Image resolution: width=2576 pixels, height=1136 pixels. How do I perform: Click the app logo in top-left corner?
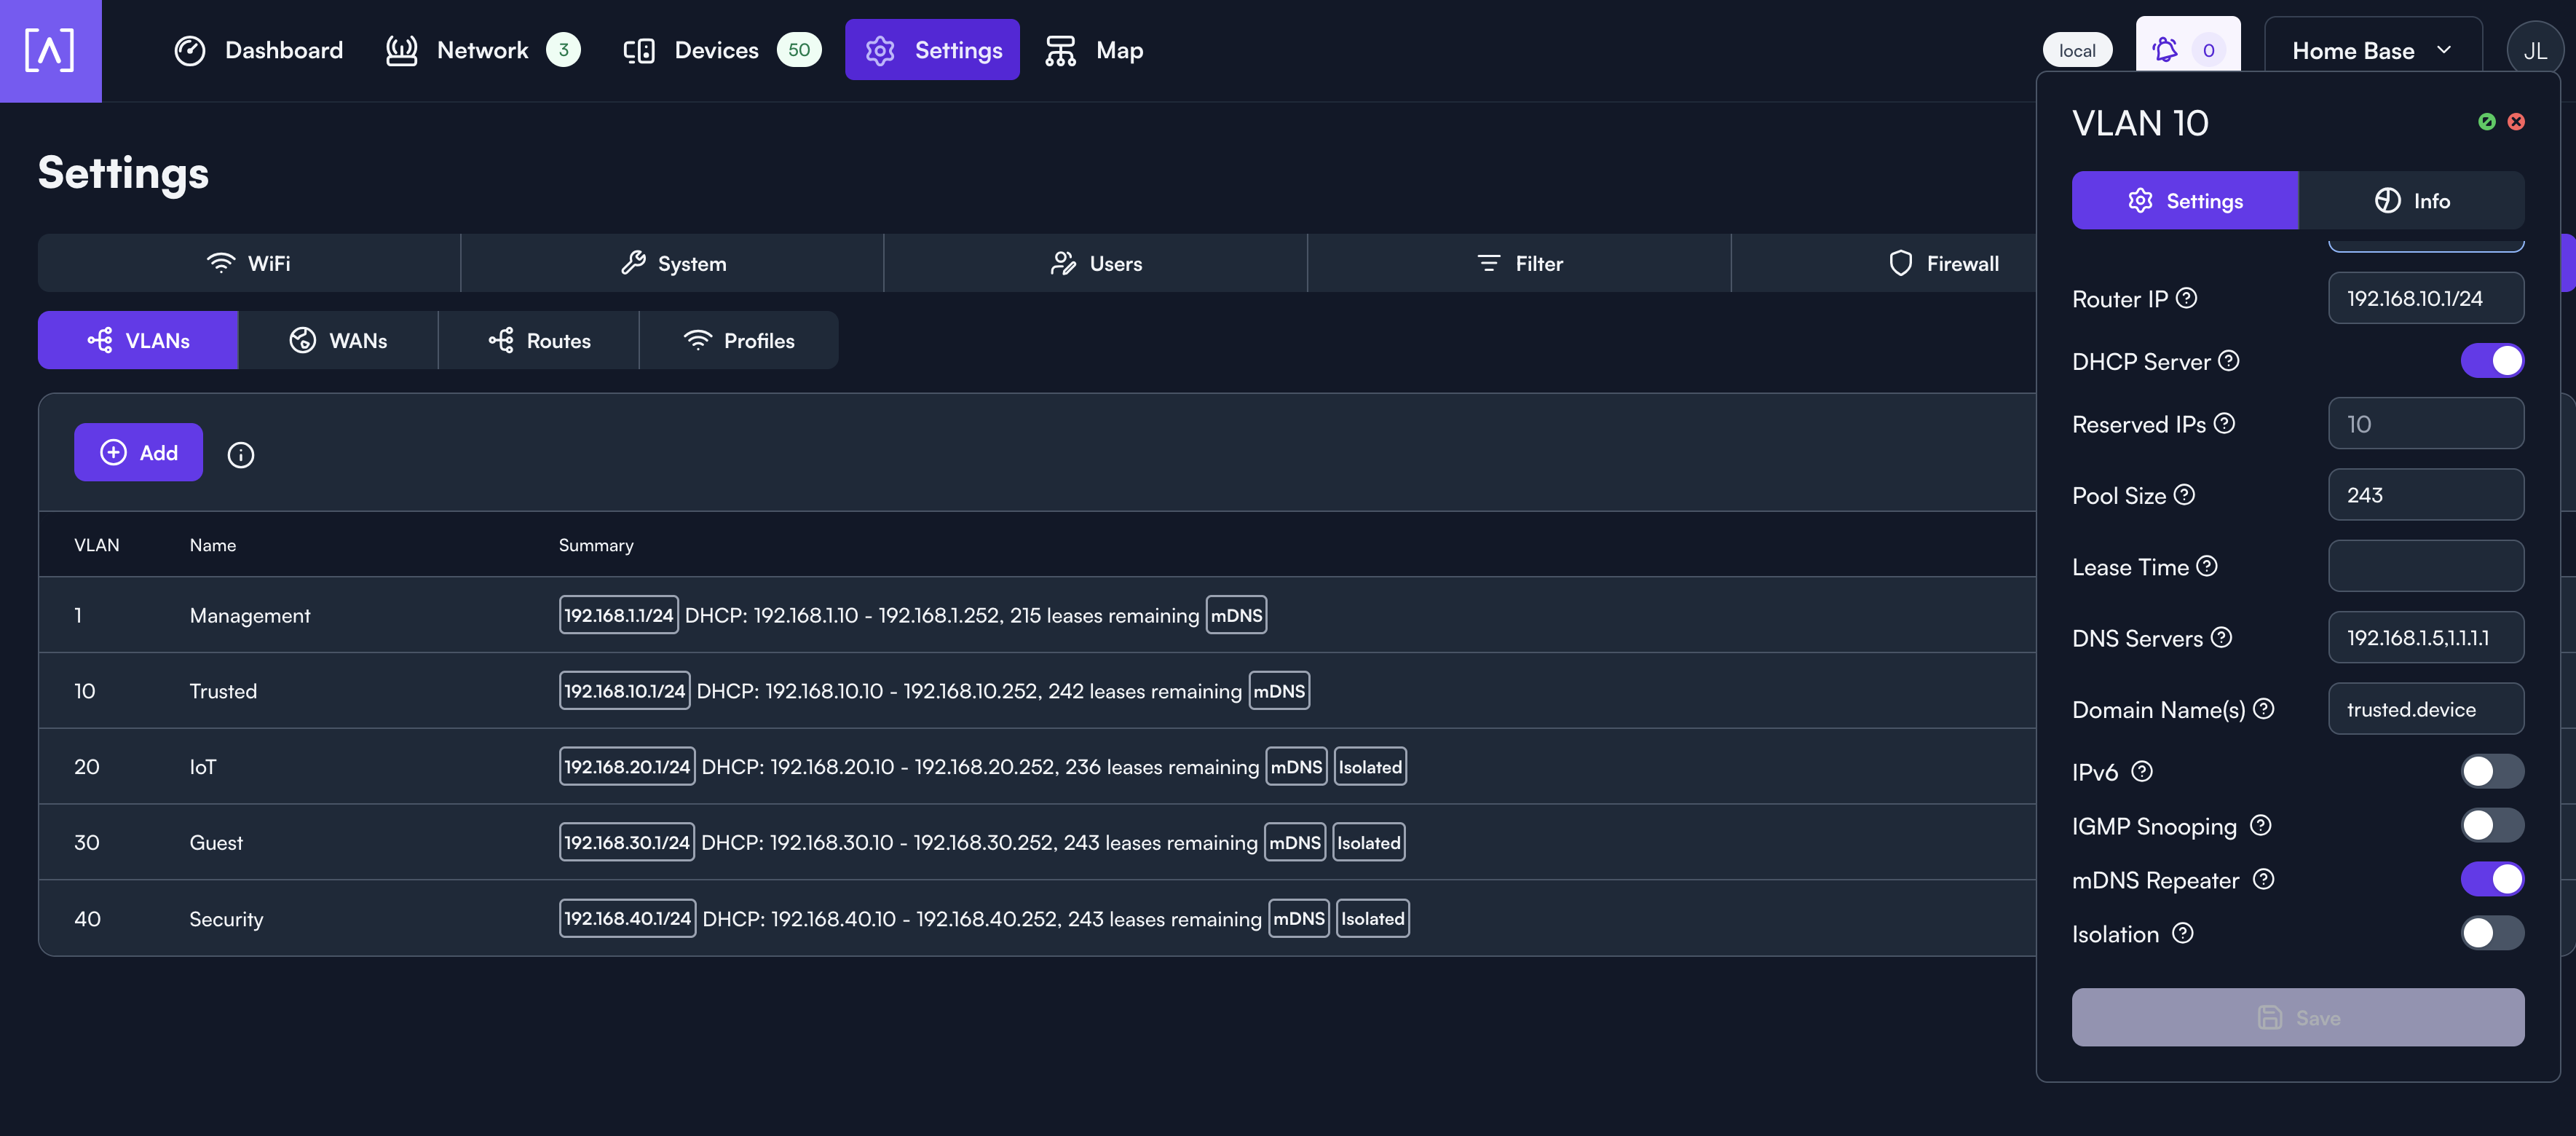50,50
